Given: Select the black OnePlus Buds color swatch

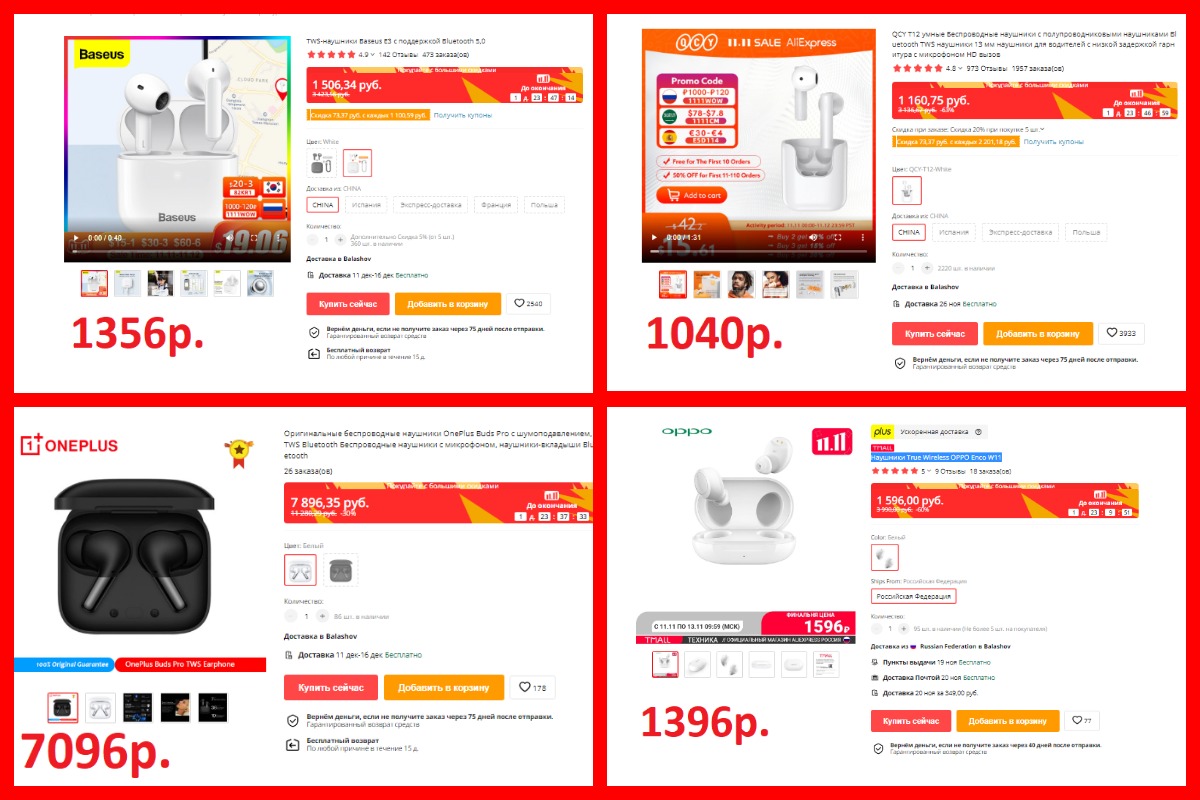Looking at the screenshot, I should point(341,570).
